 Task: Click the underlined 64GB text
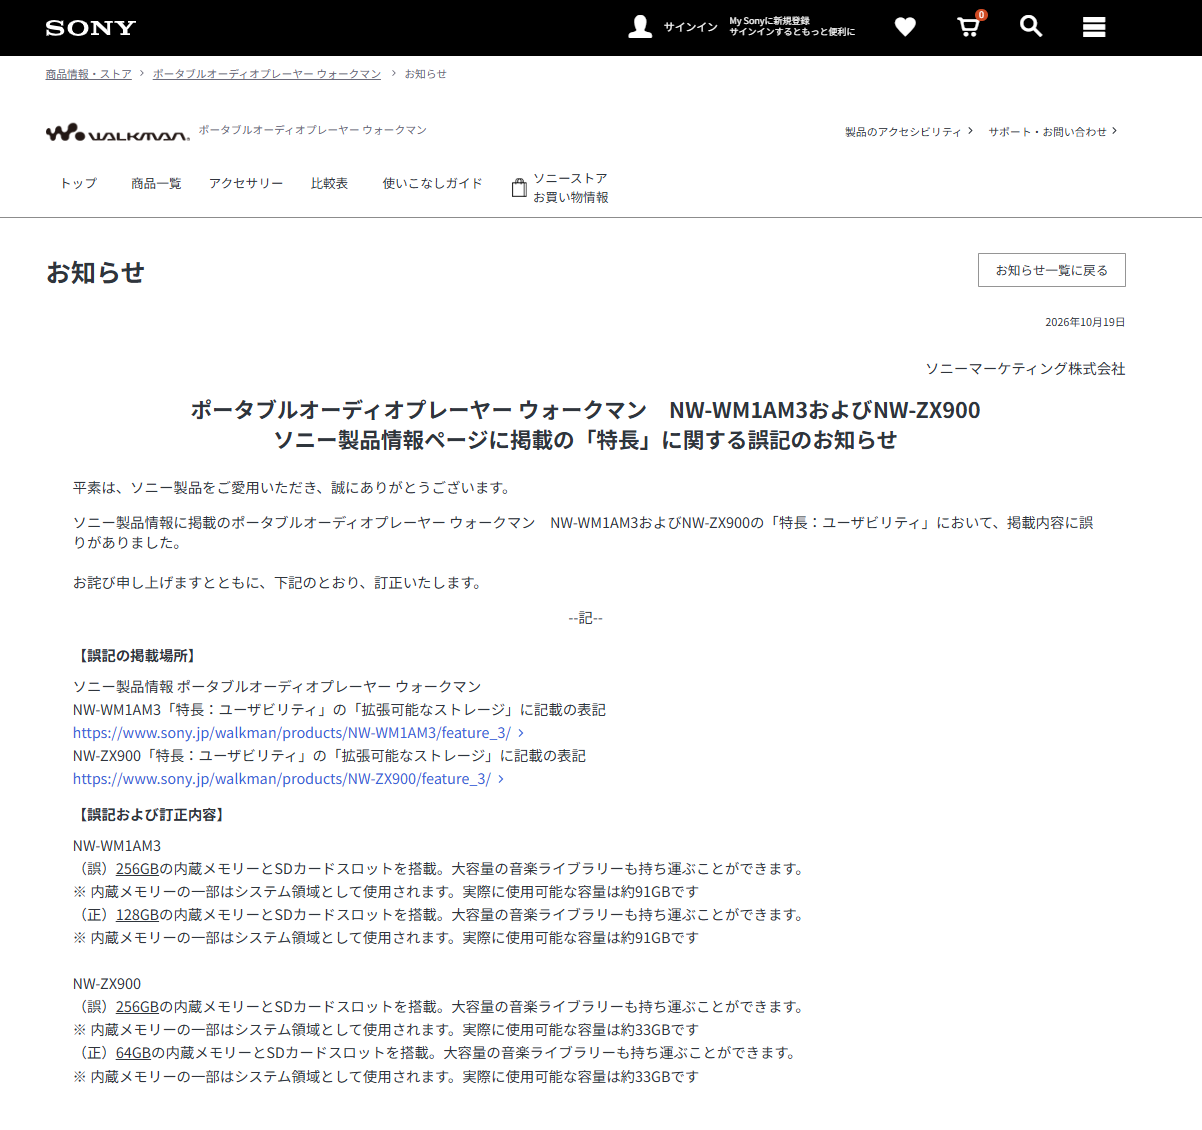click(133, 1053)
